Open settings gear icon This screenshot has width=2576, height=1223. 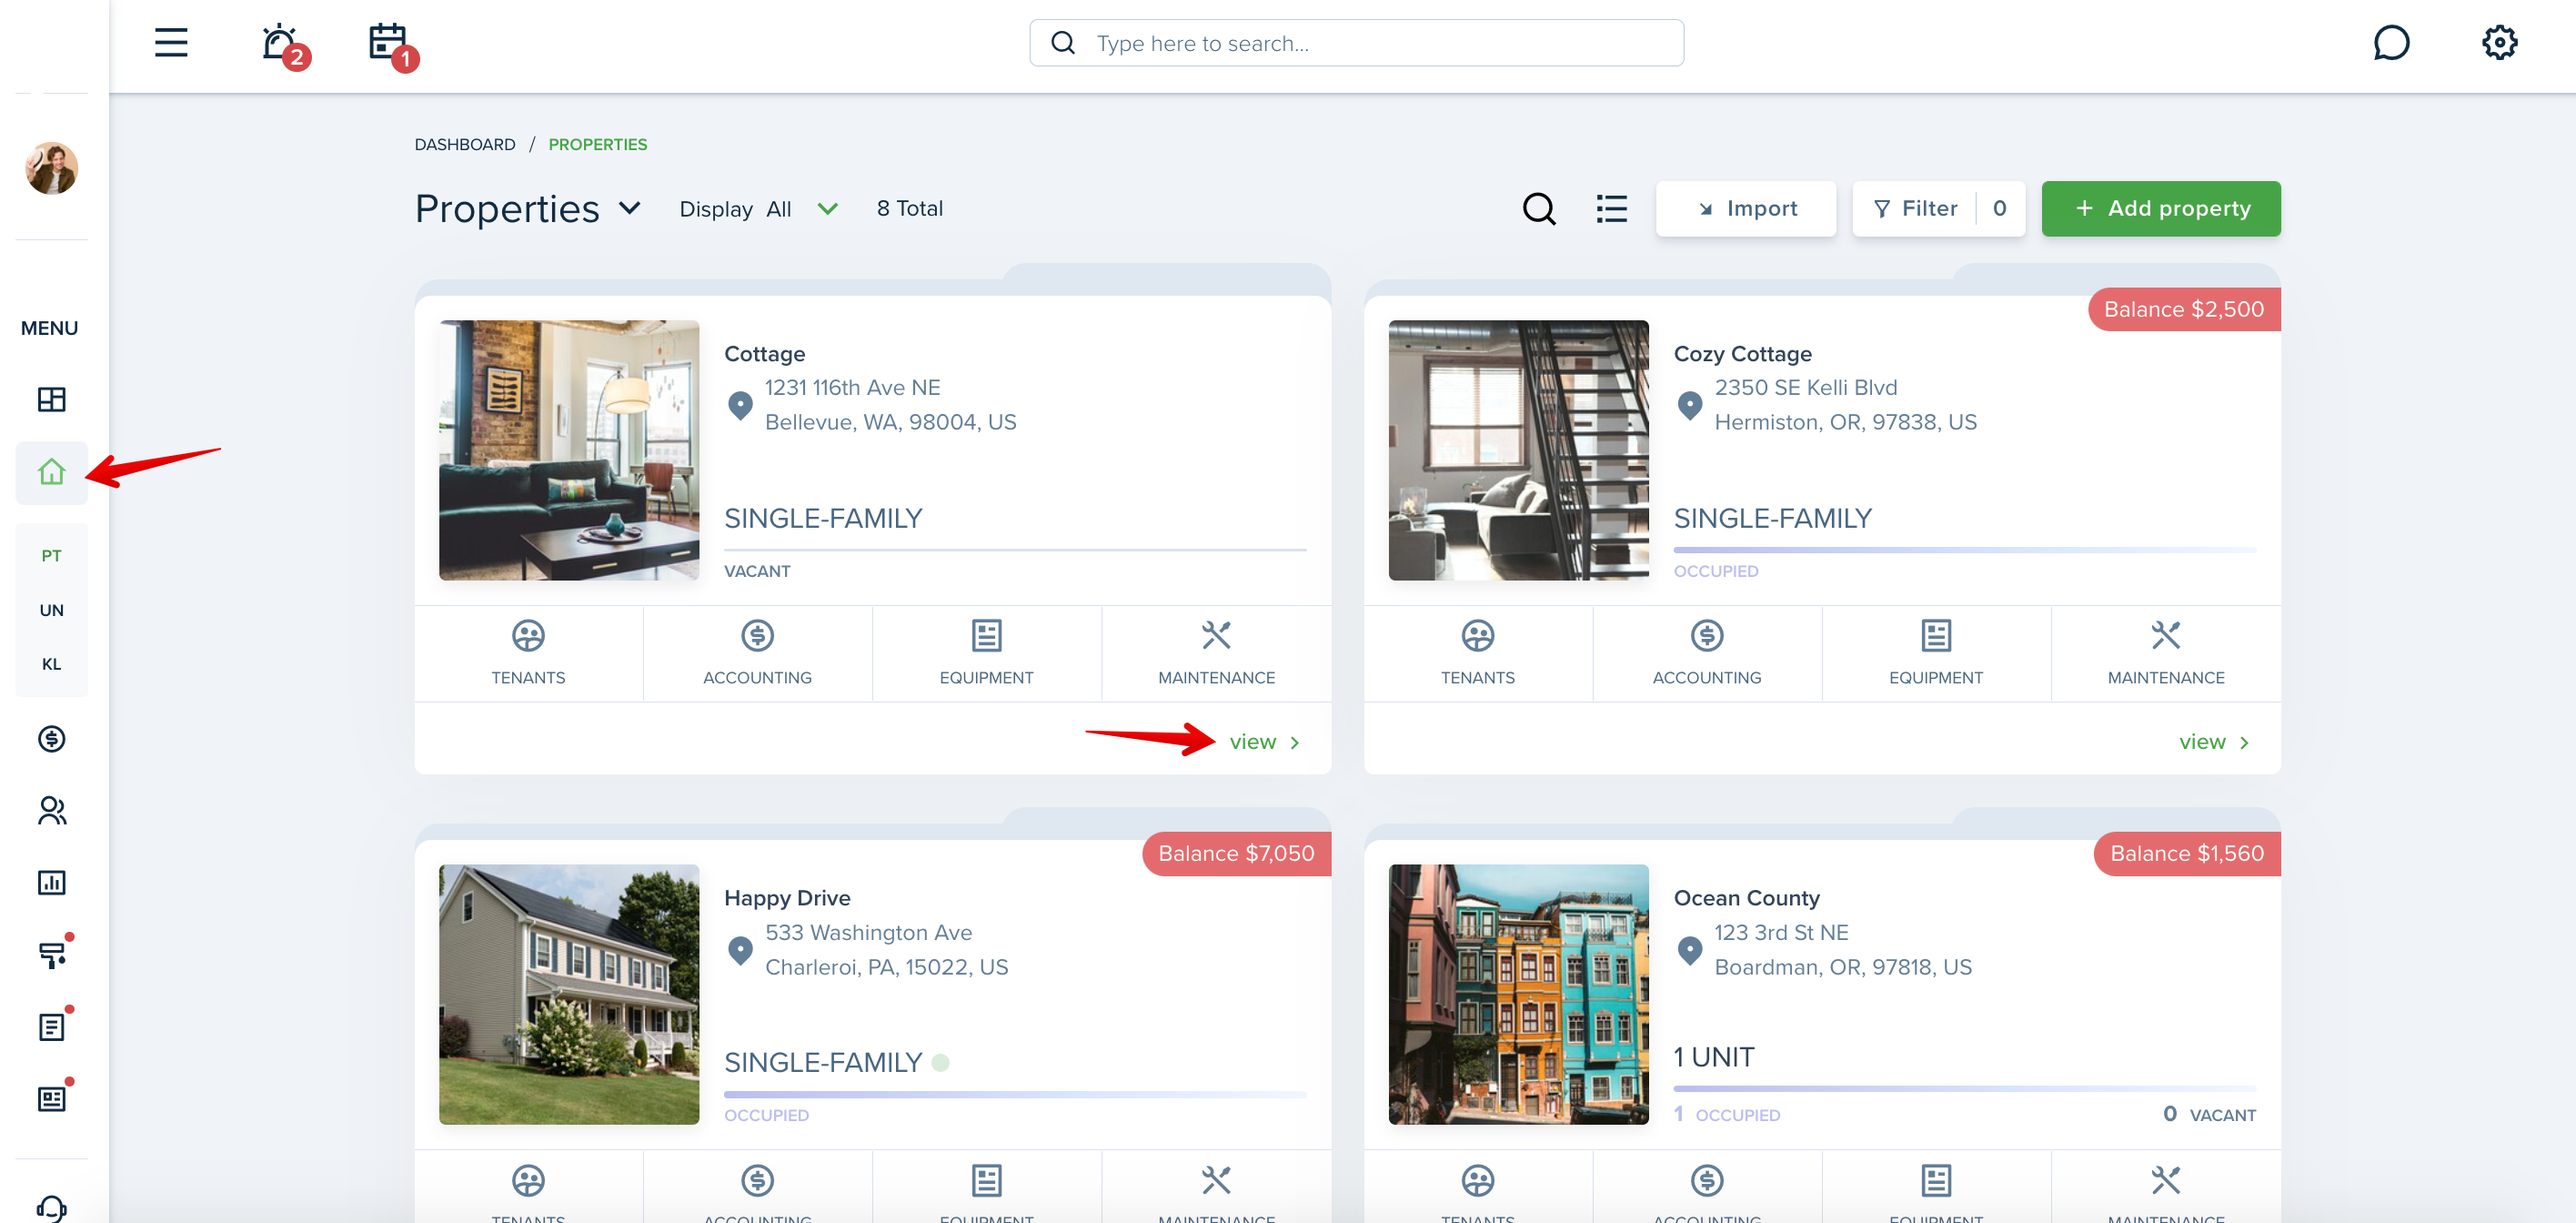[2499, 42]
